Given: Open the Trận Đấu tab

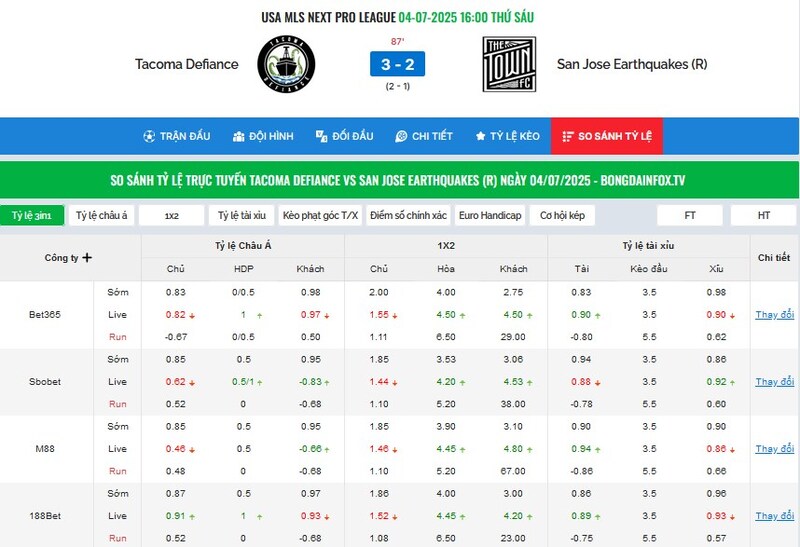Looking at the screenshot, I should point(177,136).
